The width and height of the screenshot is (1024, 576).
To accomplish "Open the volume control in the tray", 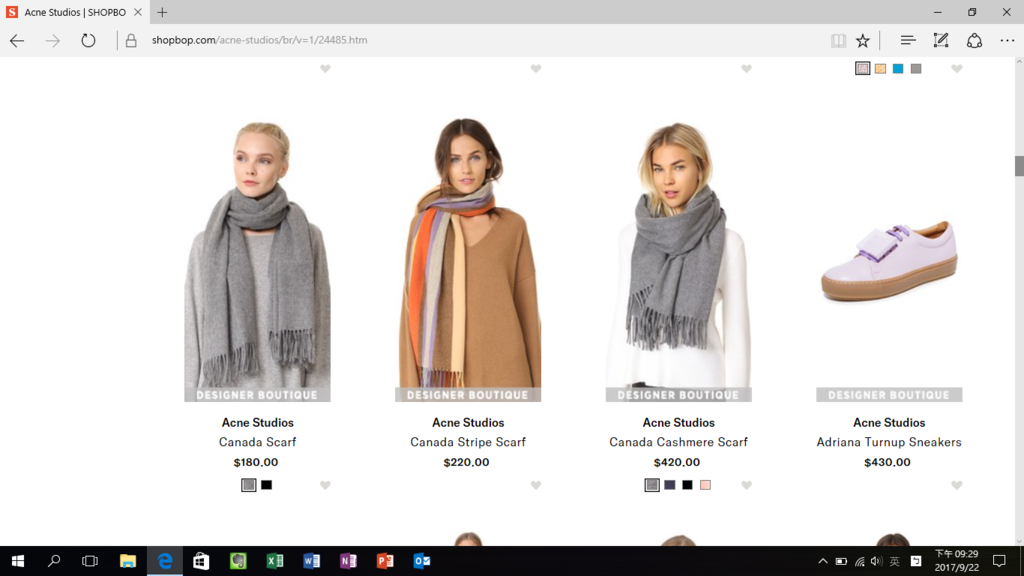I will click(876, 561).
